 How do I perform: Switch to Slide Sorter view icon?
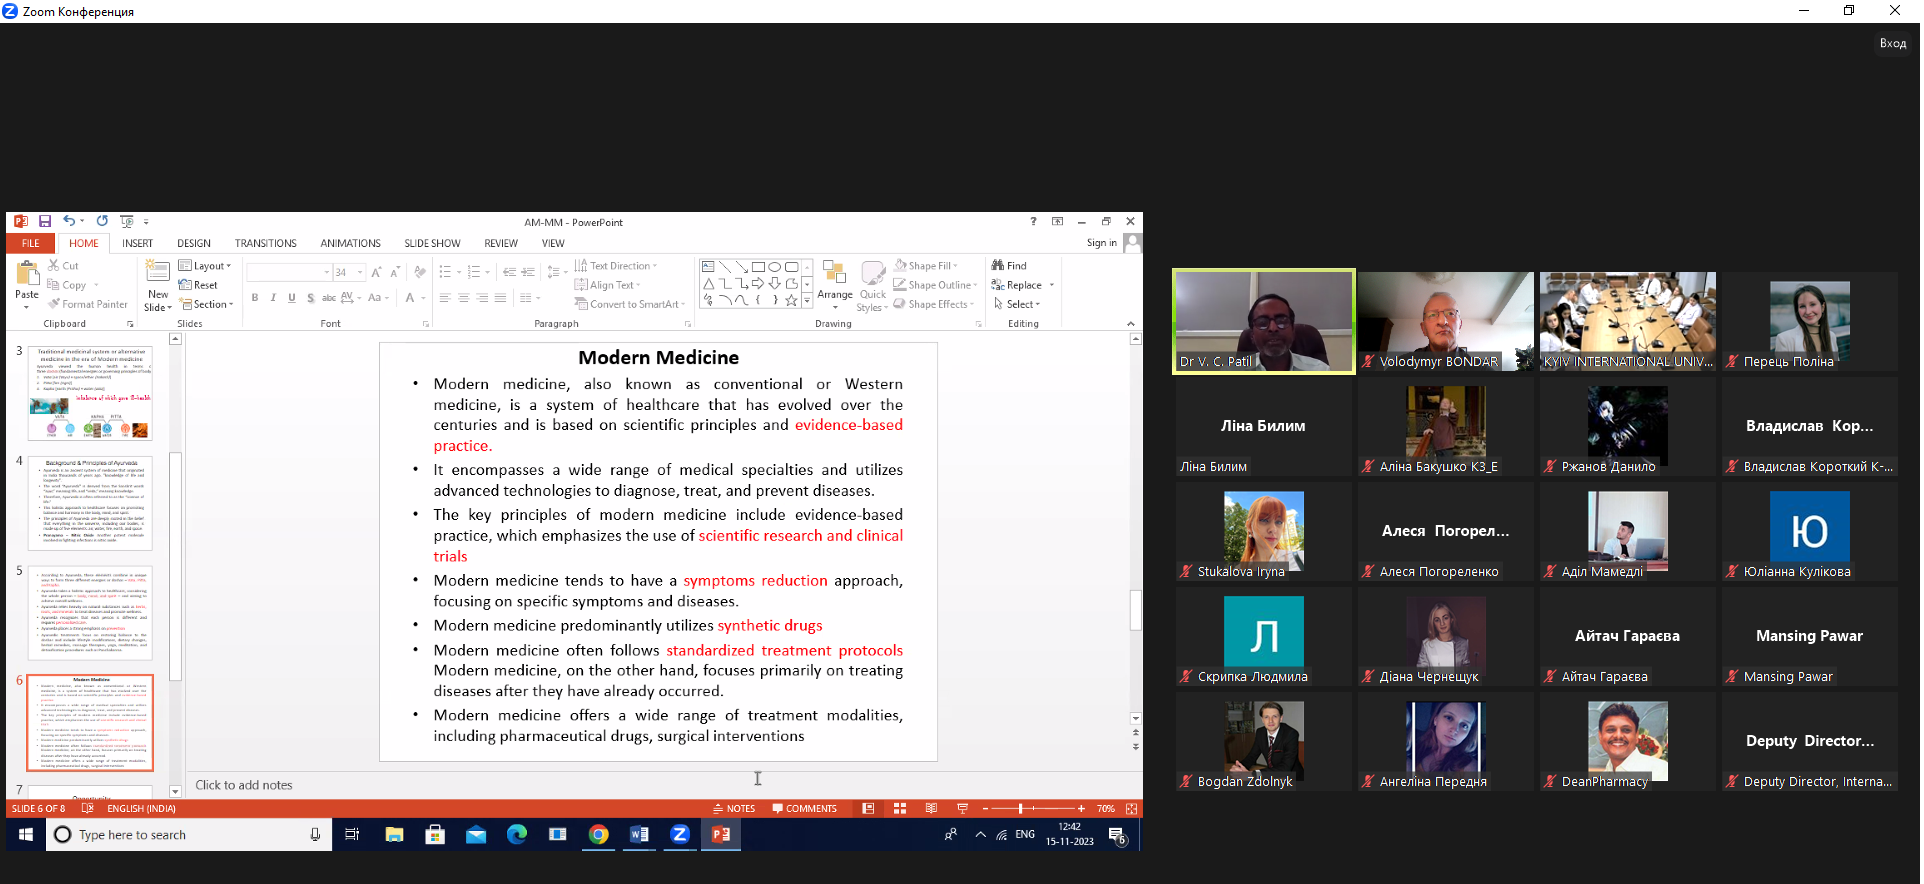900,809
